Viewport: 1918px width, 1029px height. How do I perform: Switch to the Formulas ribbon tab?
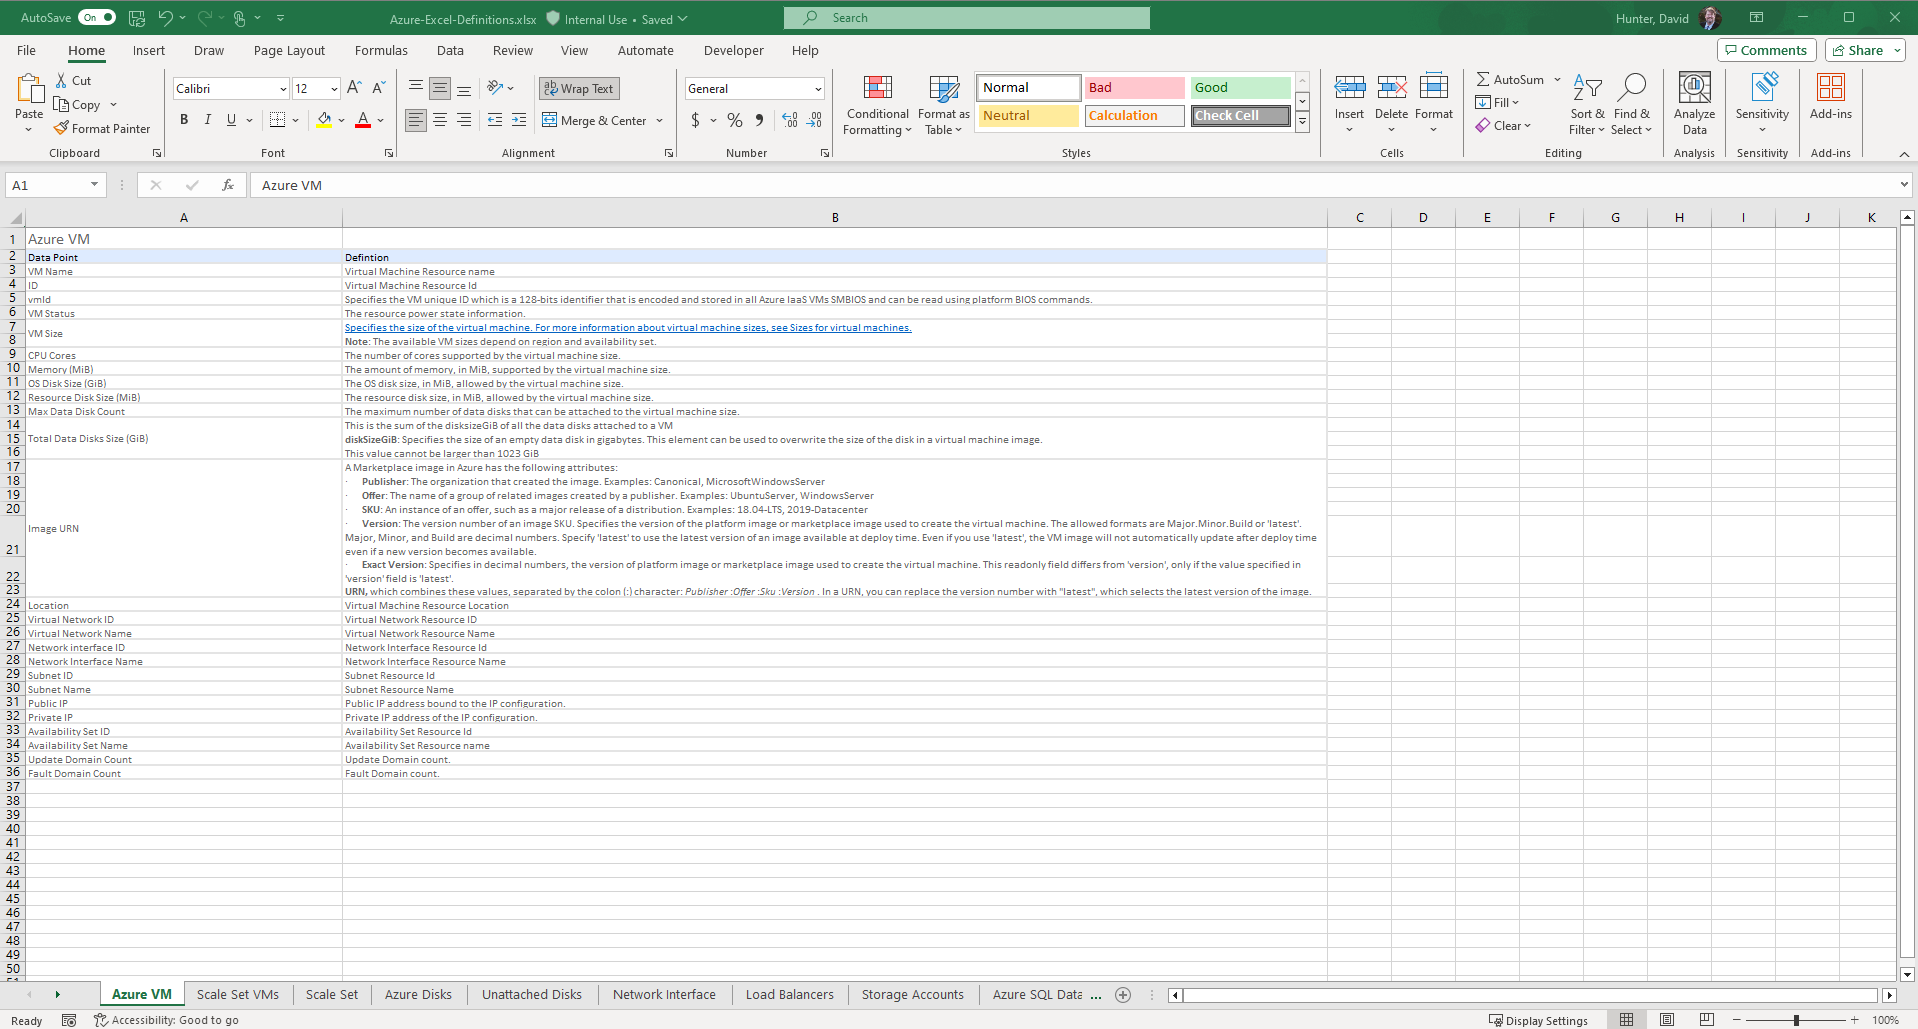(x=380, y=50)
